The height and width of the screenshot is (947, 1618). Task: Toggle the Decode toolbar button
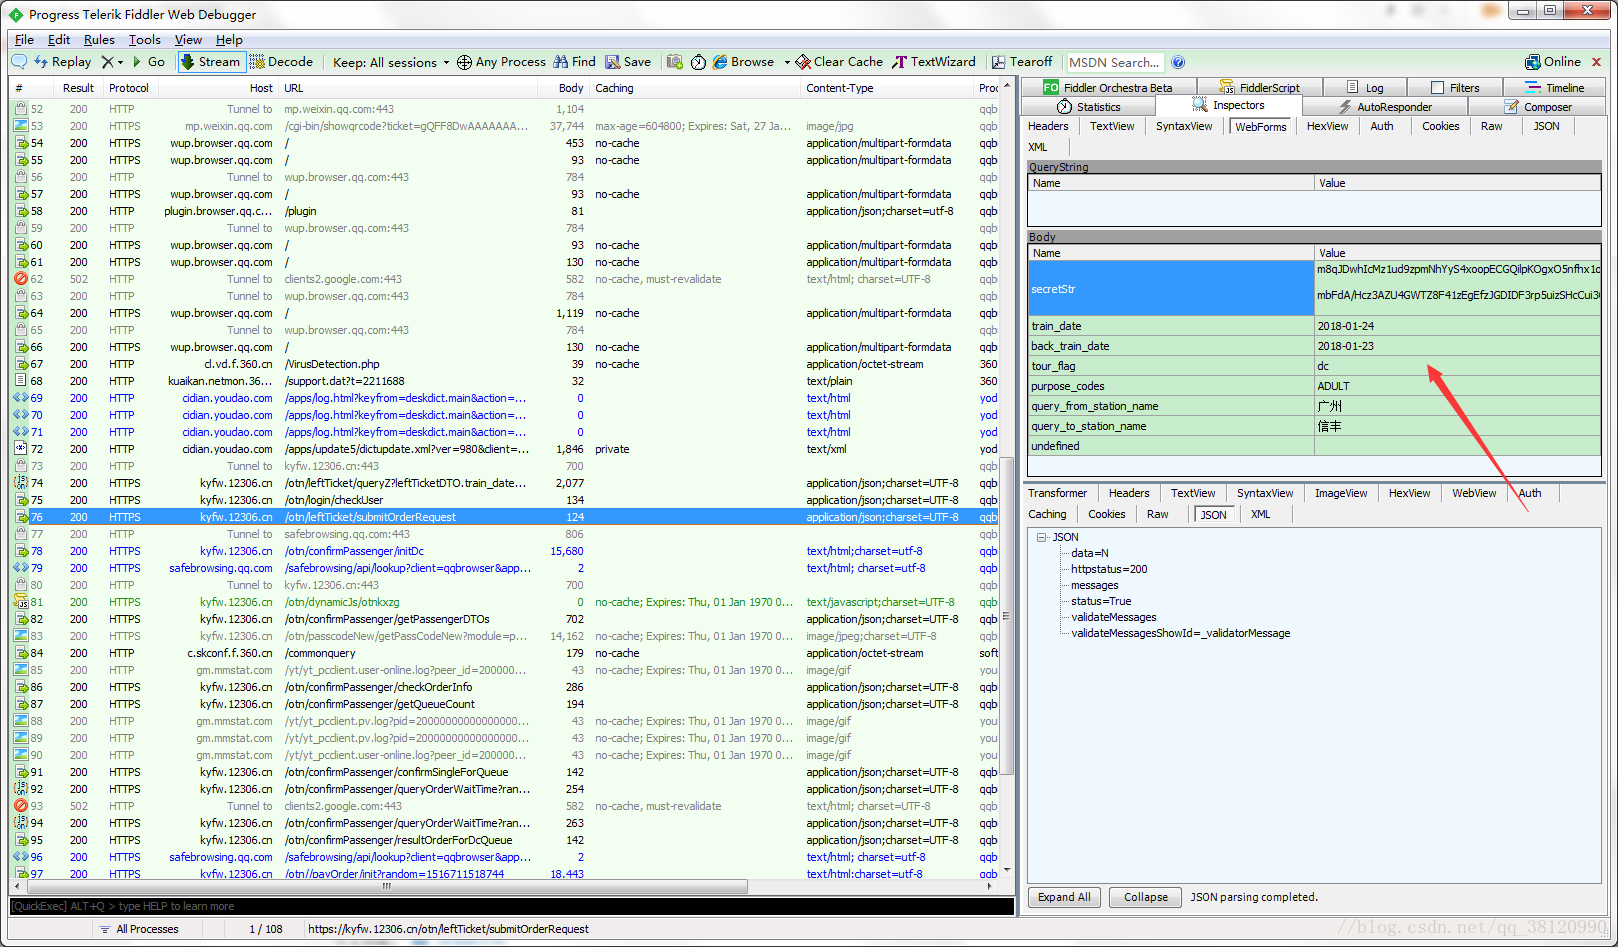(281, 62)
